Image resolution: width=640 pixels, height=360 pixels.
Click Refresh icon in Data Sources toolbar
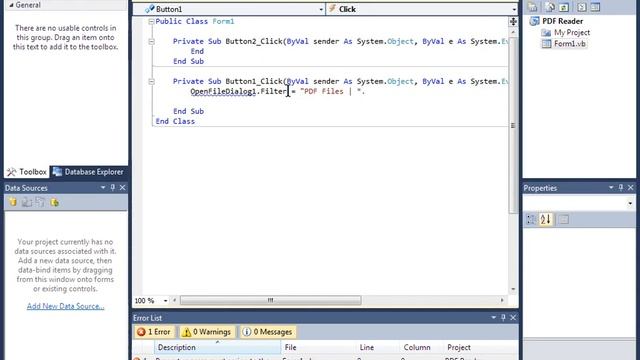(54, 202)
